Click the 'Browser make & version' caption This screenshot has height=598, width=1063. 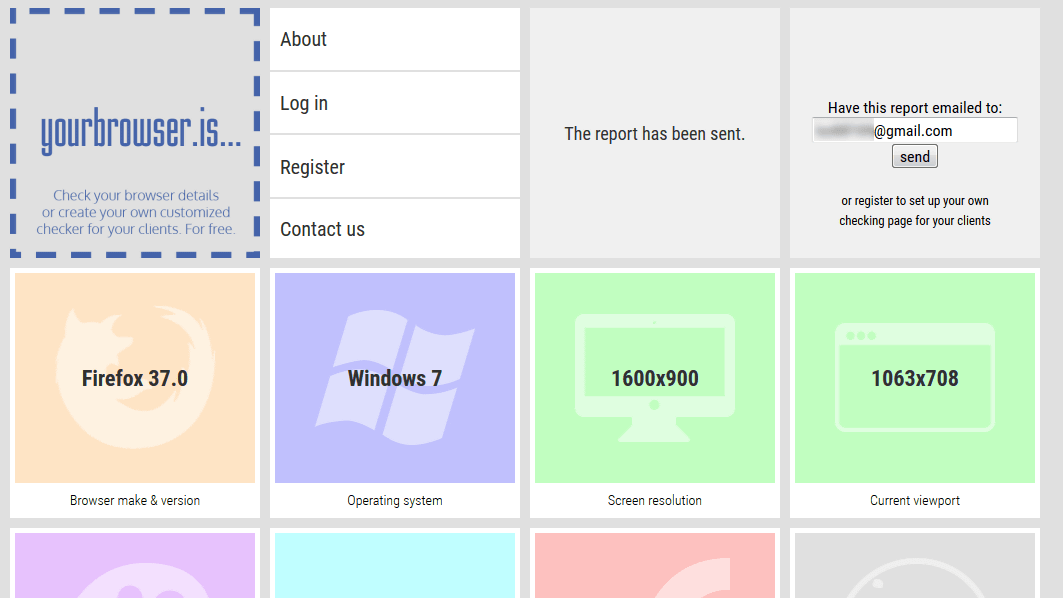tap(135, 500)
